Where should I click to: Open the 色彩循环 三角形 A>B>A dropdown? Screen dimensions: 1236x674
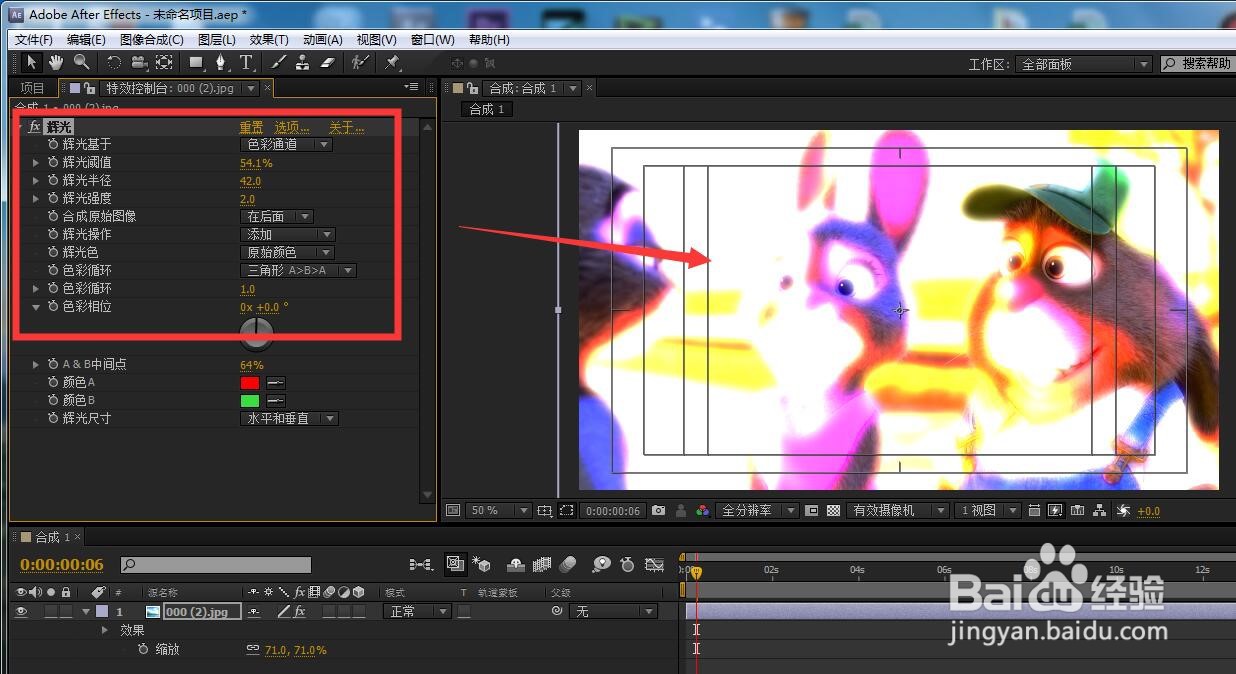[x=299, y=270]
